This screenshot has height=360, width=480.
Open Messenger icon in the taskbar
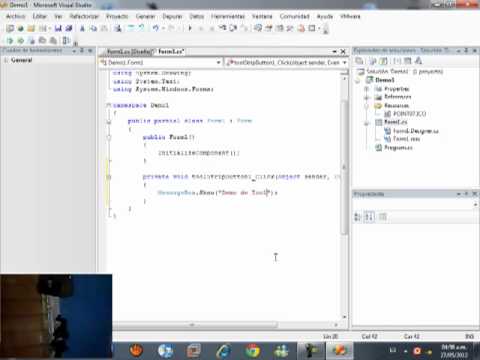tap(281, 351)
